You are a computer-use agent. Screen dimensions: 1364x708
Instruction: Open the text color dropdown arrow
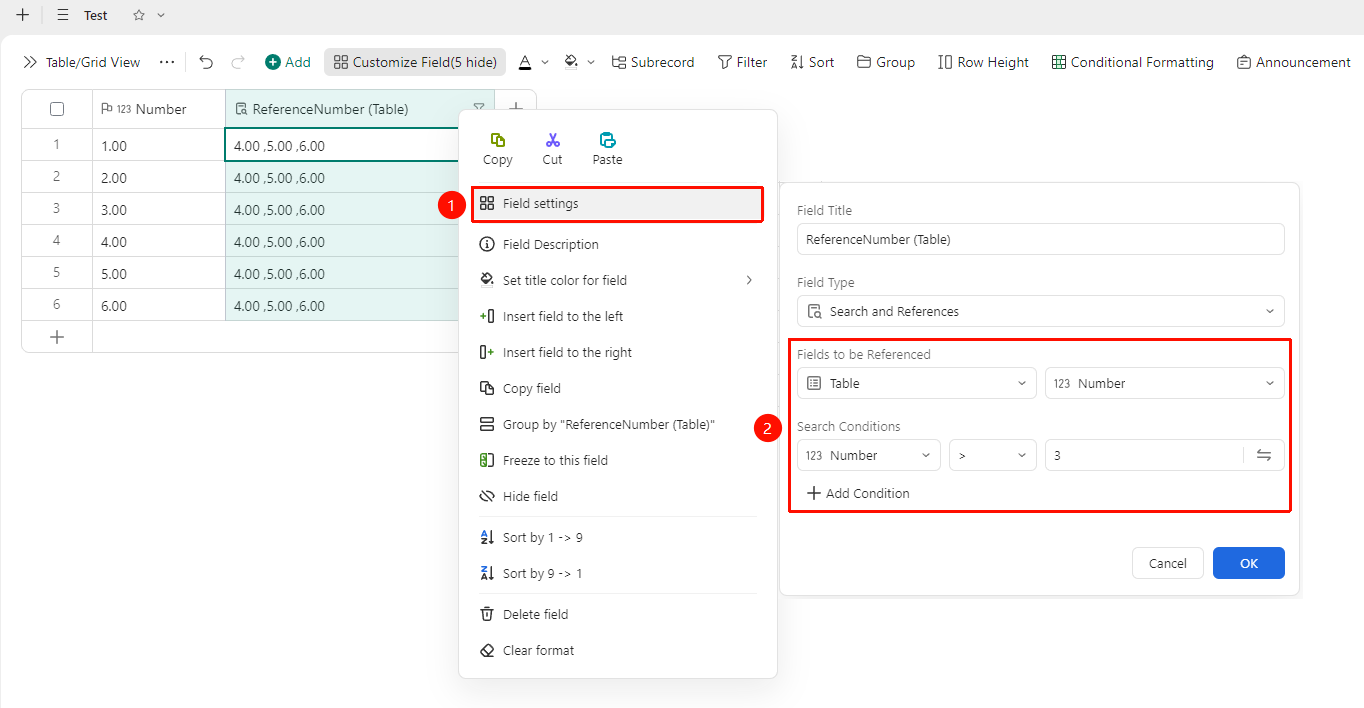pos(545,62)
